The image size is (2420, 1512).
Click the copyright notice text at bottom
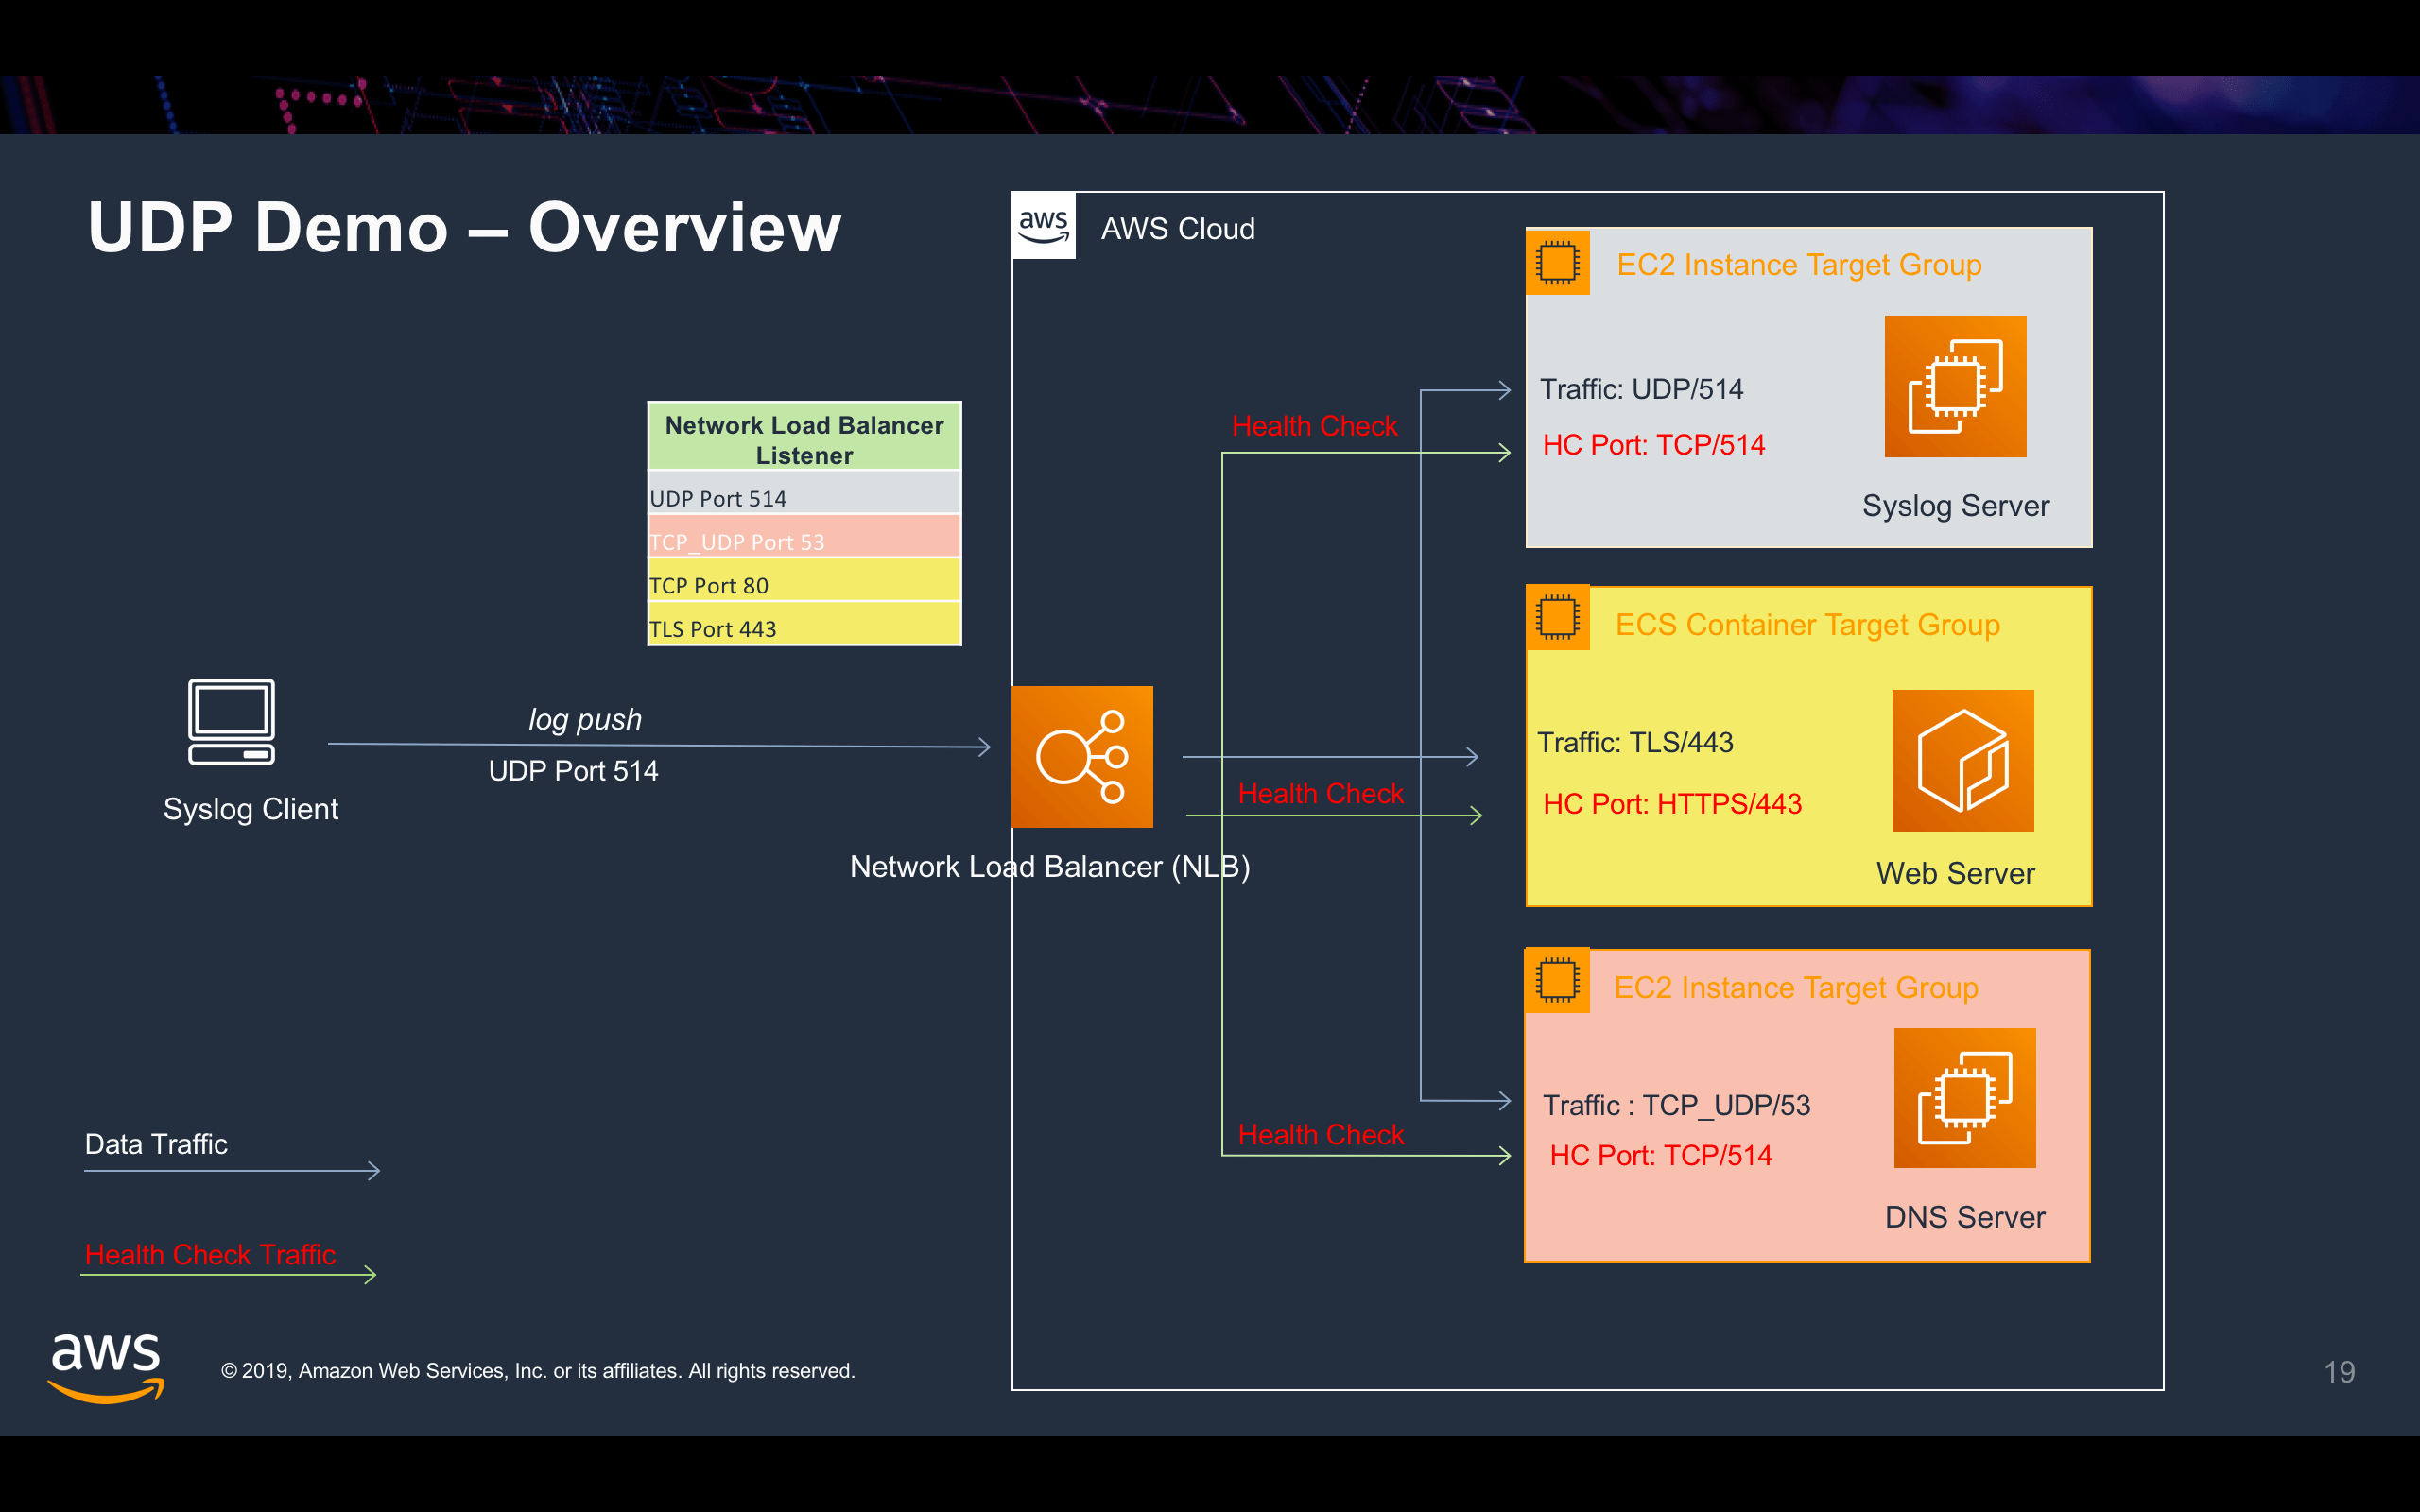coord(538,1371)
